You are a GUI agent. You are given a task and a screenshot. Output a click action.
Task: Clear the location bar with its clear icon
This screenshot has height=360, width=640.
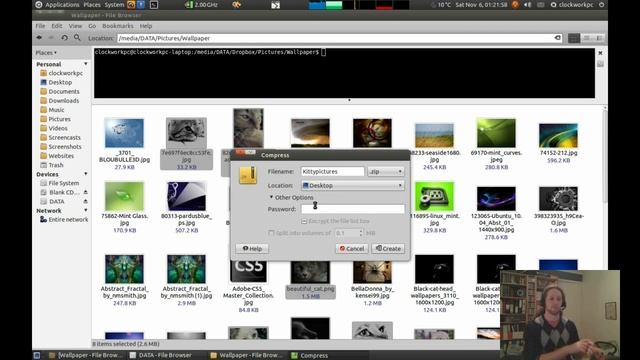click(x=557, y=38)
